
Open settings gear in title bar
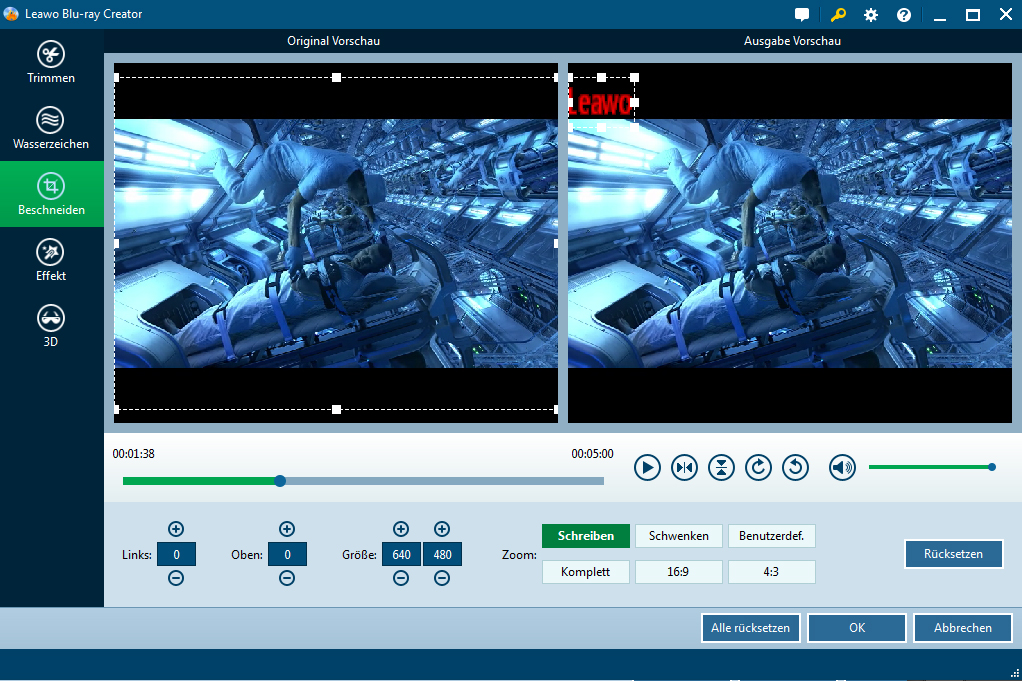pos(871,15)
